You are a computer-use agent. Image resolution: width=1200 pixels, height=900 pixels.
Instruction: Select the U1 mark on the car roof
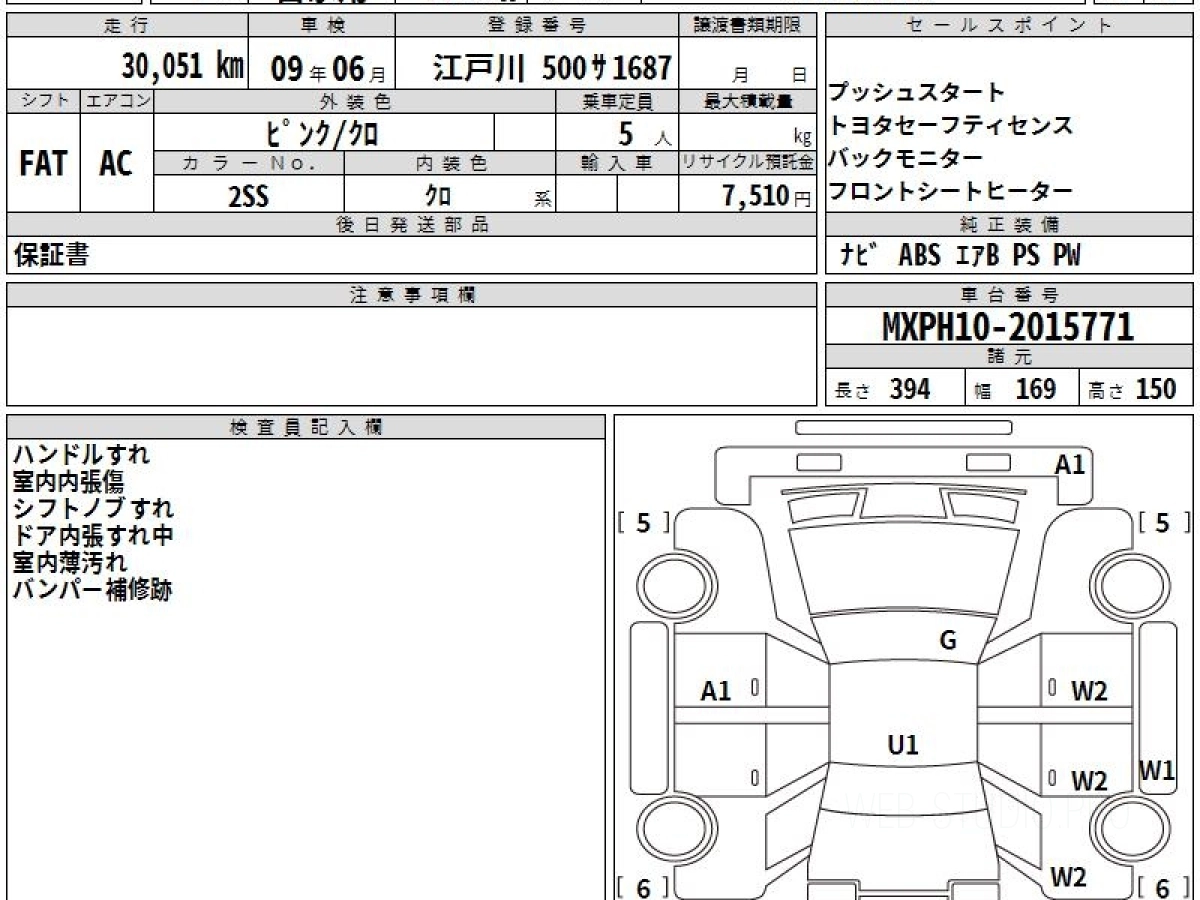click(x=903, y=745)
